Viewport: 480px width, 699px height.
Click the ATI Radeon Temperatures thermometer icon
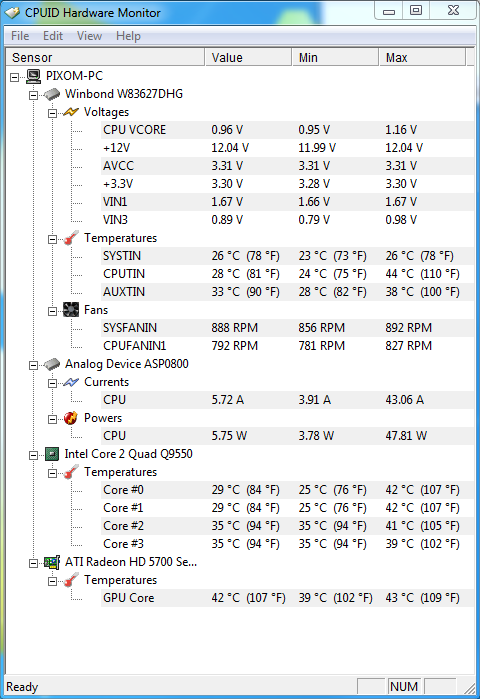tap(71, 580)
